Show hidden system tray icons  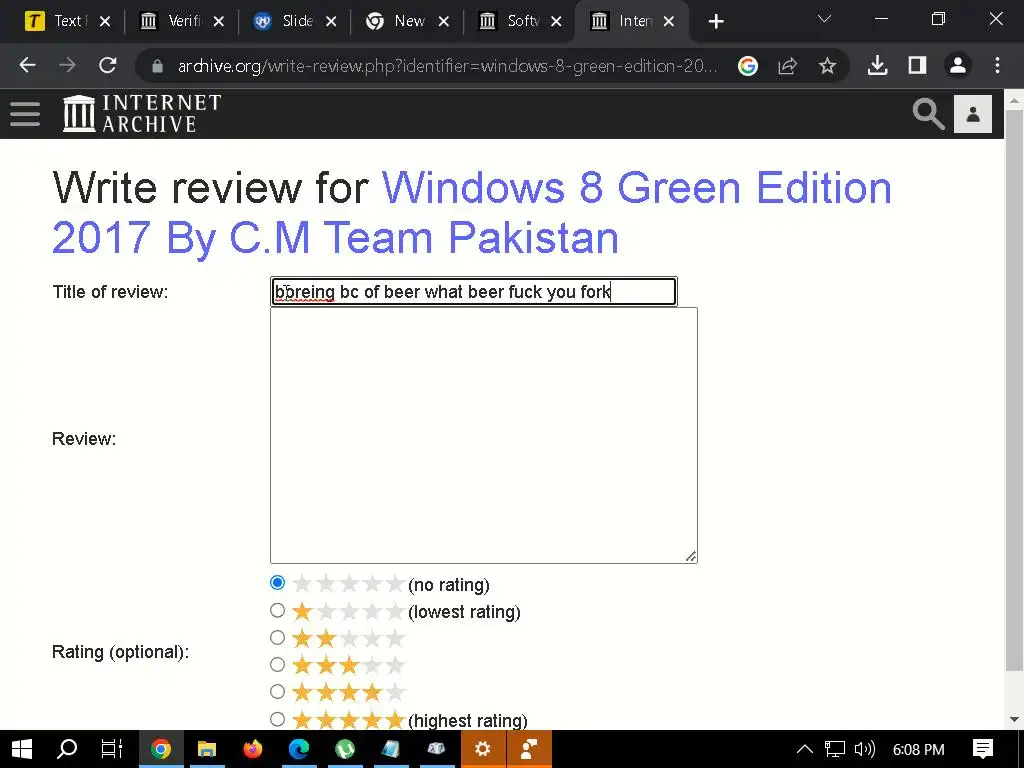click(805, 749)
